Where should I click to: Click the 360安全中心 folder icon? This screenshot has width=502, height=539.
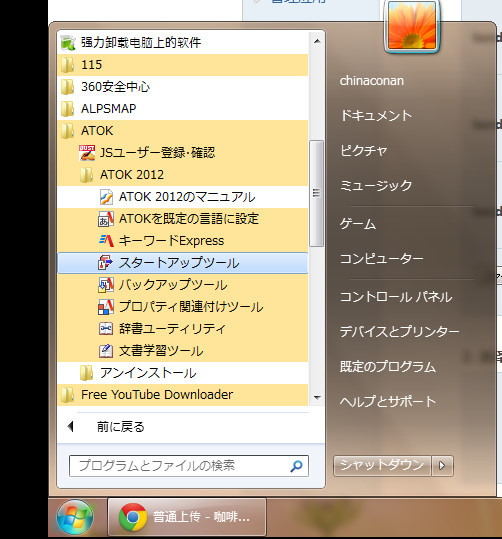67,87
